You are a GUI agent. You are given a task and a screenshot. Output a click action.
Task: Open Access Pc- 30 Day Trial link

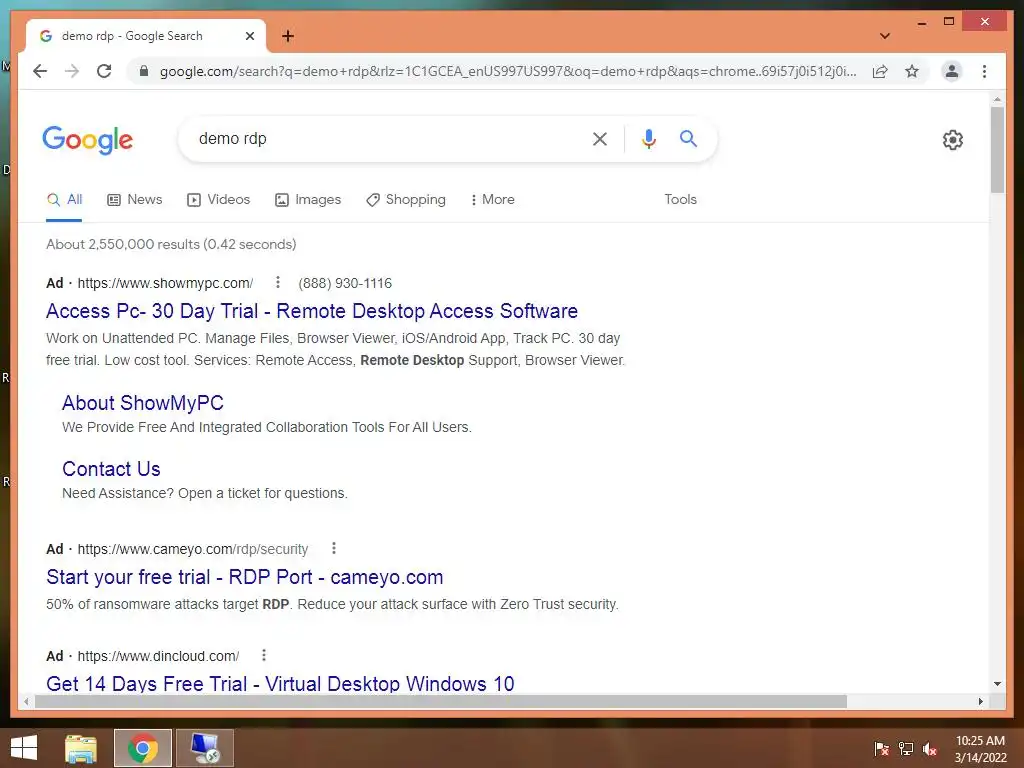(312, 311)
